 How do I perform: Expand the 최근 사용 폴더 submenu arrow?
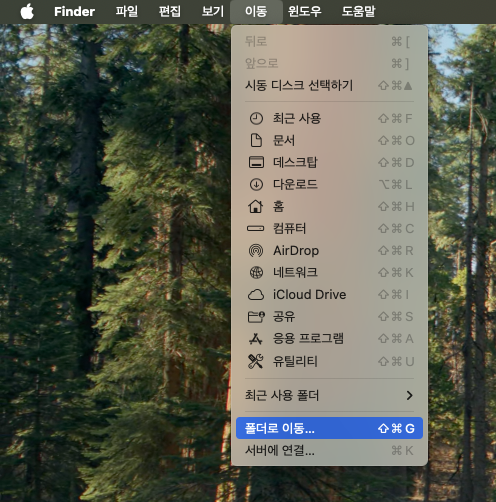click(x=409, y=395)
